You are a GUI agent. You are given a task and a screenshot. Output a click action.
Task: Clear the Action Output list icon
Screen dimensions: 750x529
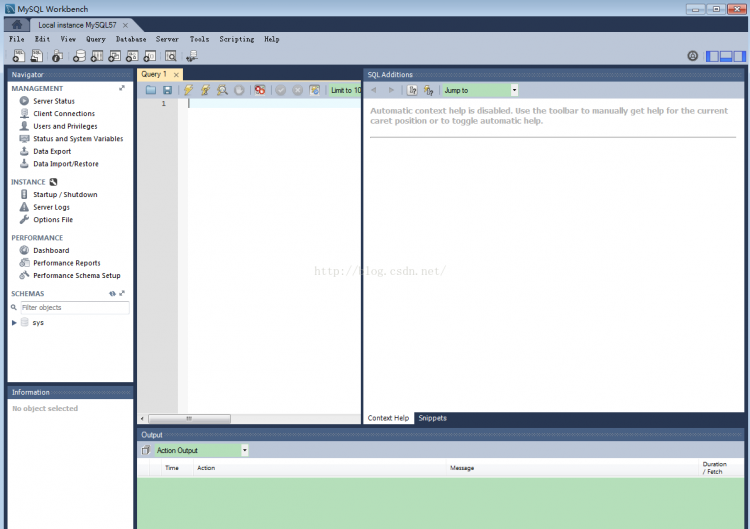[x=146, y=450]
